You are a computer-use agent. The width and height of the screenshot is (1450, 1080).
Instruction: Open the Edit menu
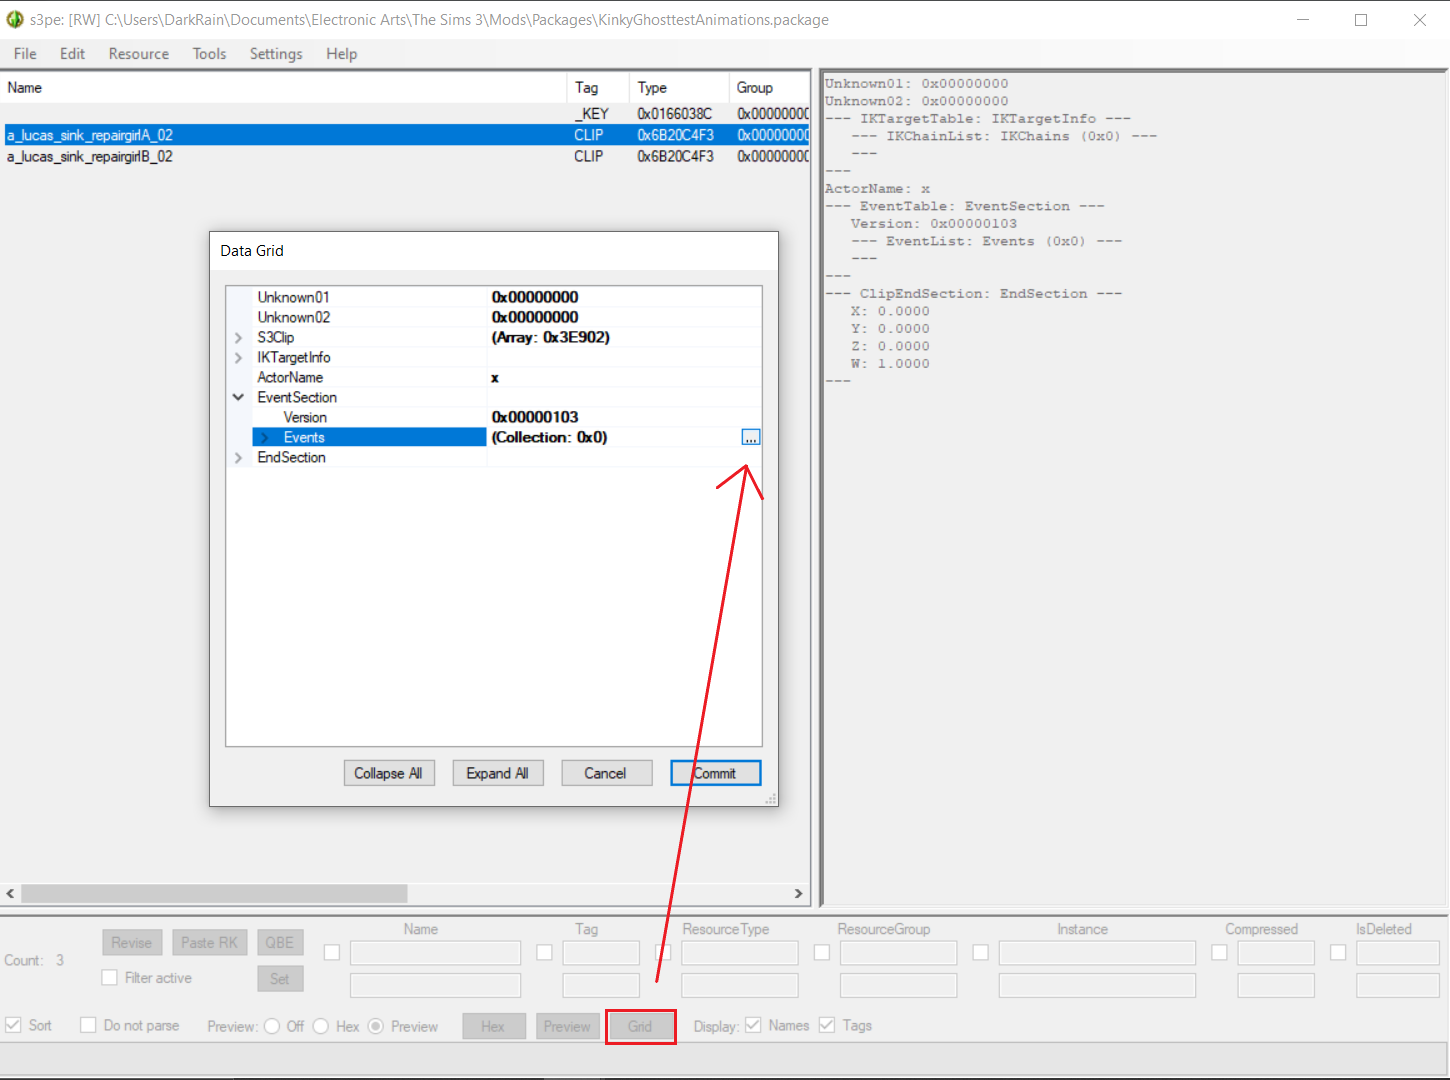pos(72,54)
